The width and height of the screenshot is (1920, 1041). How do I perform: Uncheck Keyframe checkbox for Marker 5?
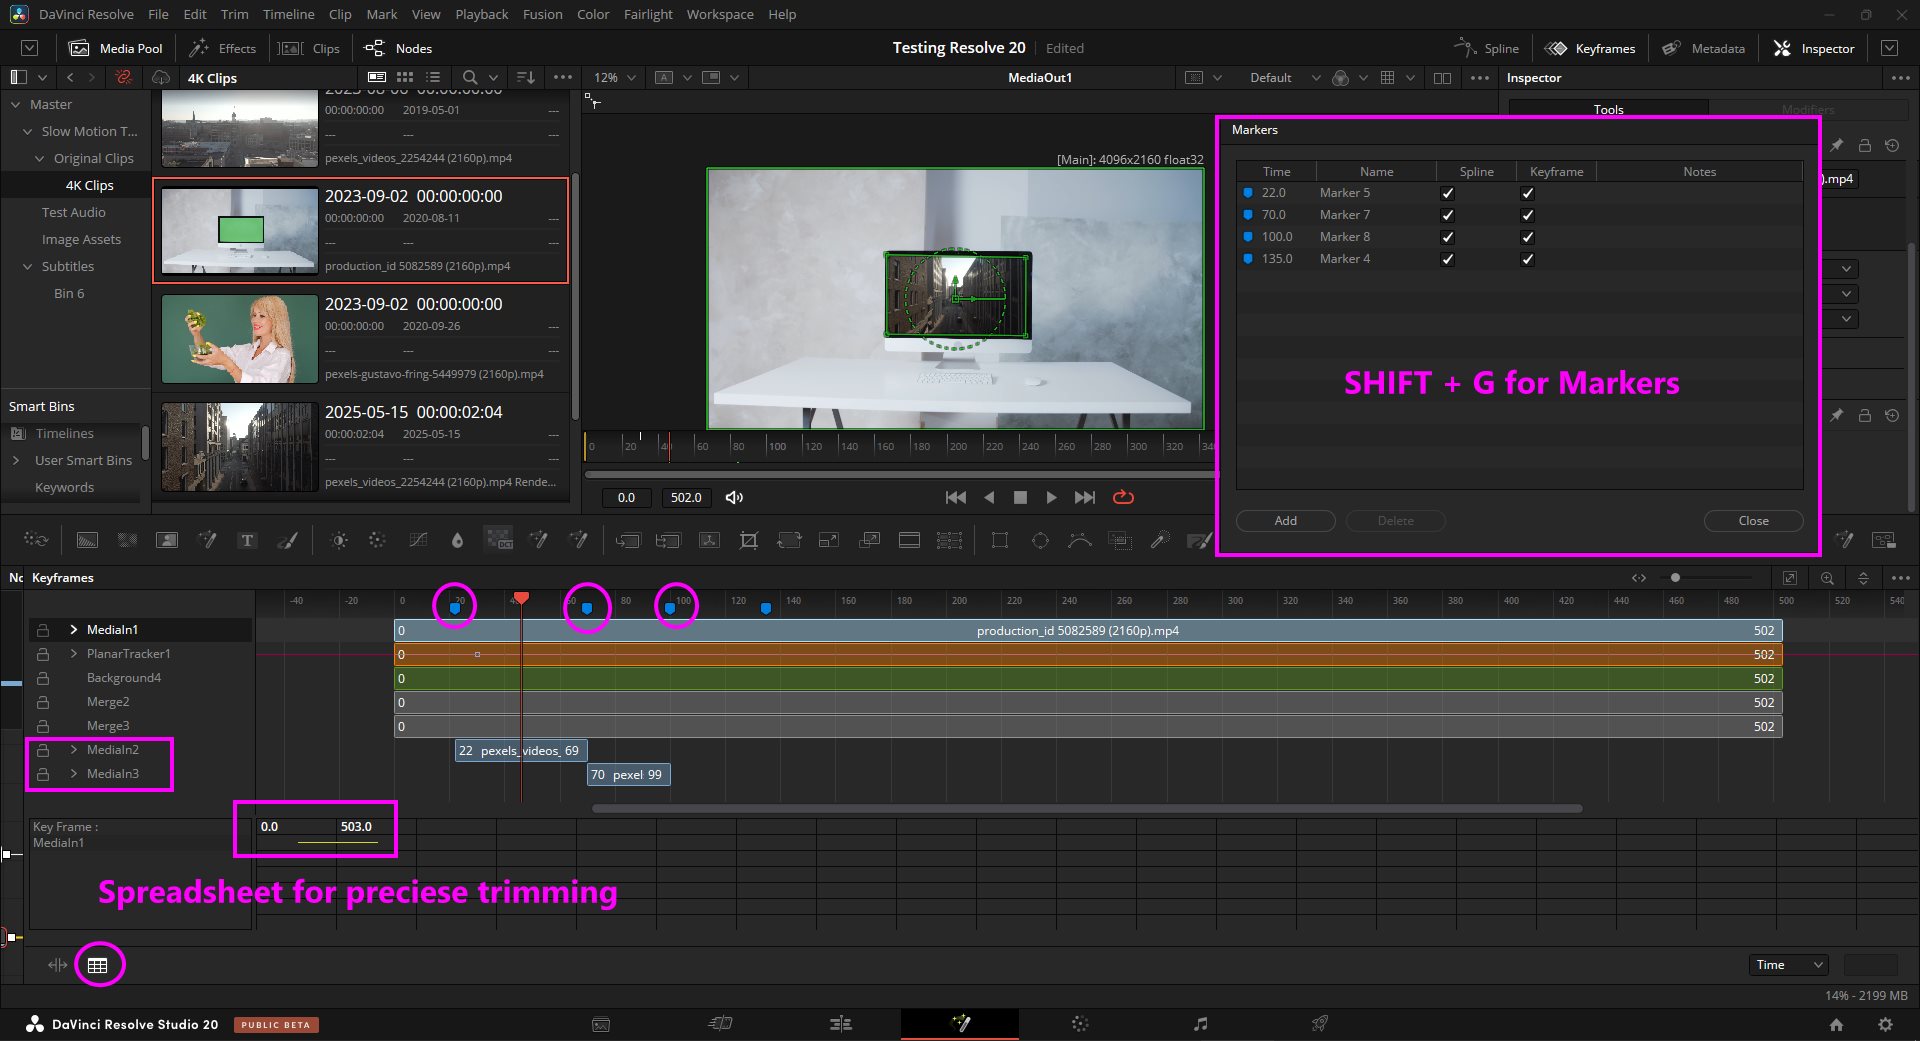pos(1527,193)
